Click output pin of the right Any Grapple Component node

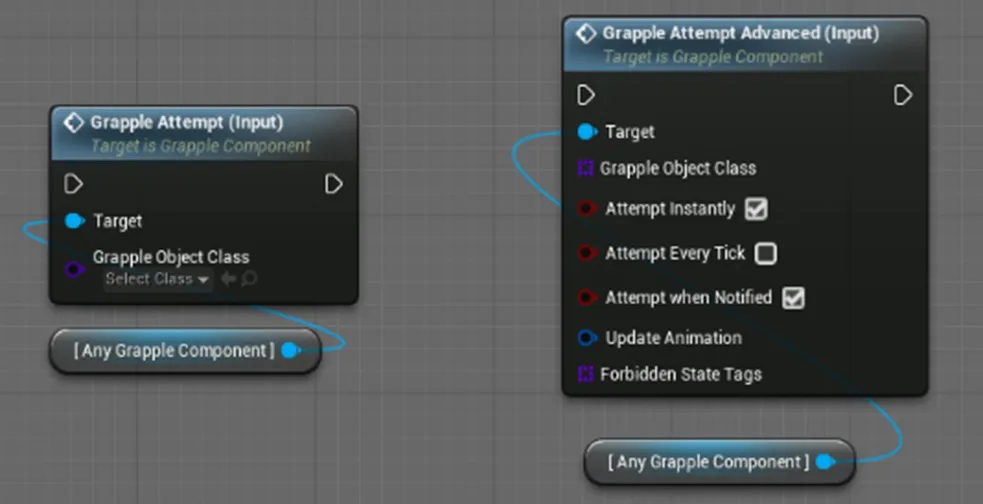(826, 462)
